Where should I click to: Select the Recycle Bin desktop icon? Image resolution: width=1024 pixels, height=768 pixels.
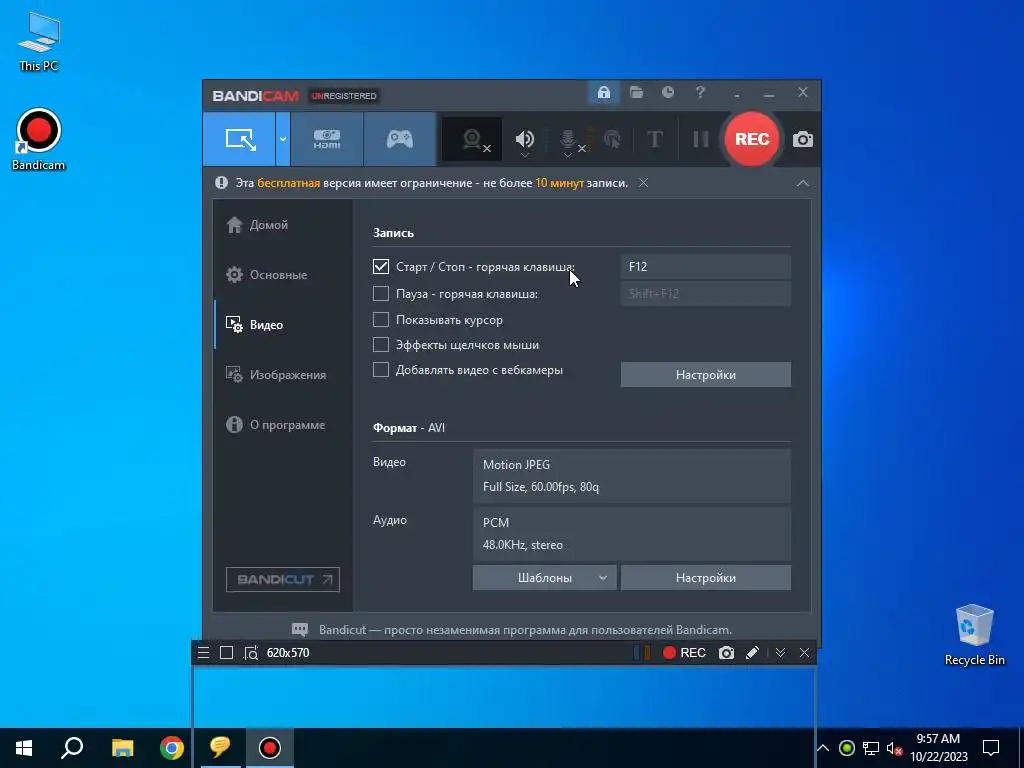click(x=974, y=635)
